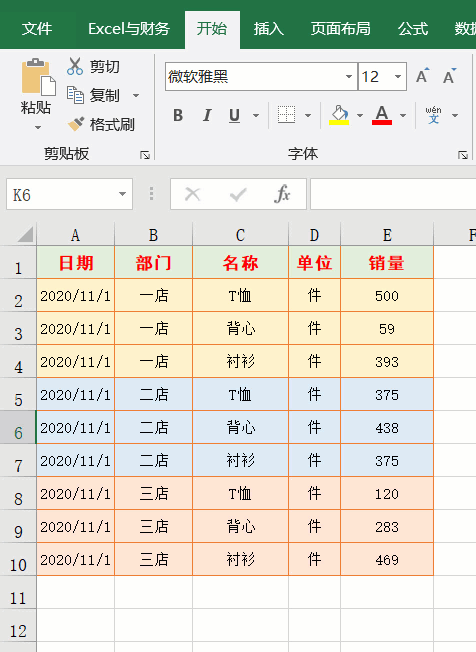Open the phonetic guide dropdown arrow
476x652 pixels.
tap(455, 115)
